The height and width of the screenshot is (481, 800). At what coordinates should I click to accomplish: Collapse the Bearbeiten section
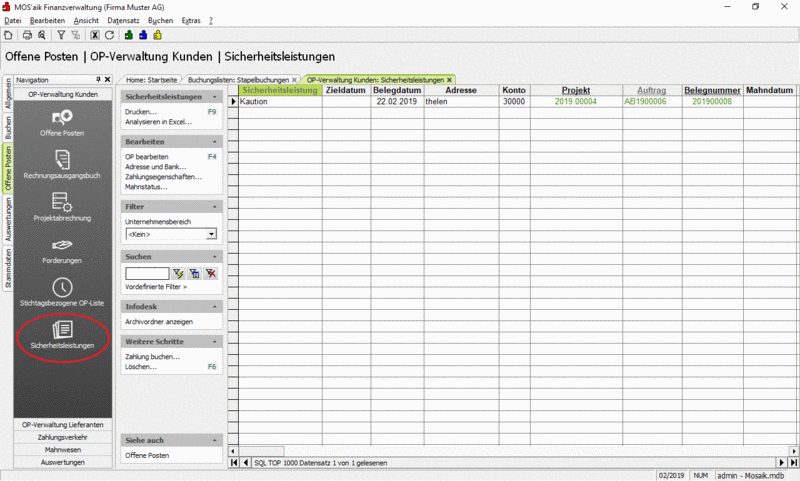tap(214, 142)
